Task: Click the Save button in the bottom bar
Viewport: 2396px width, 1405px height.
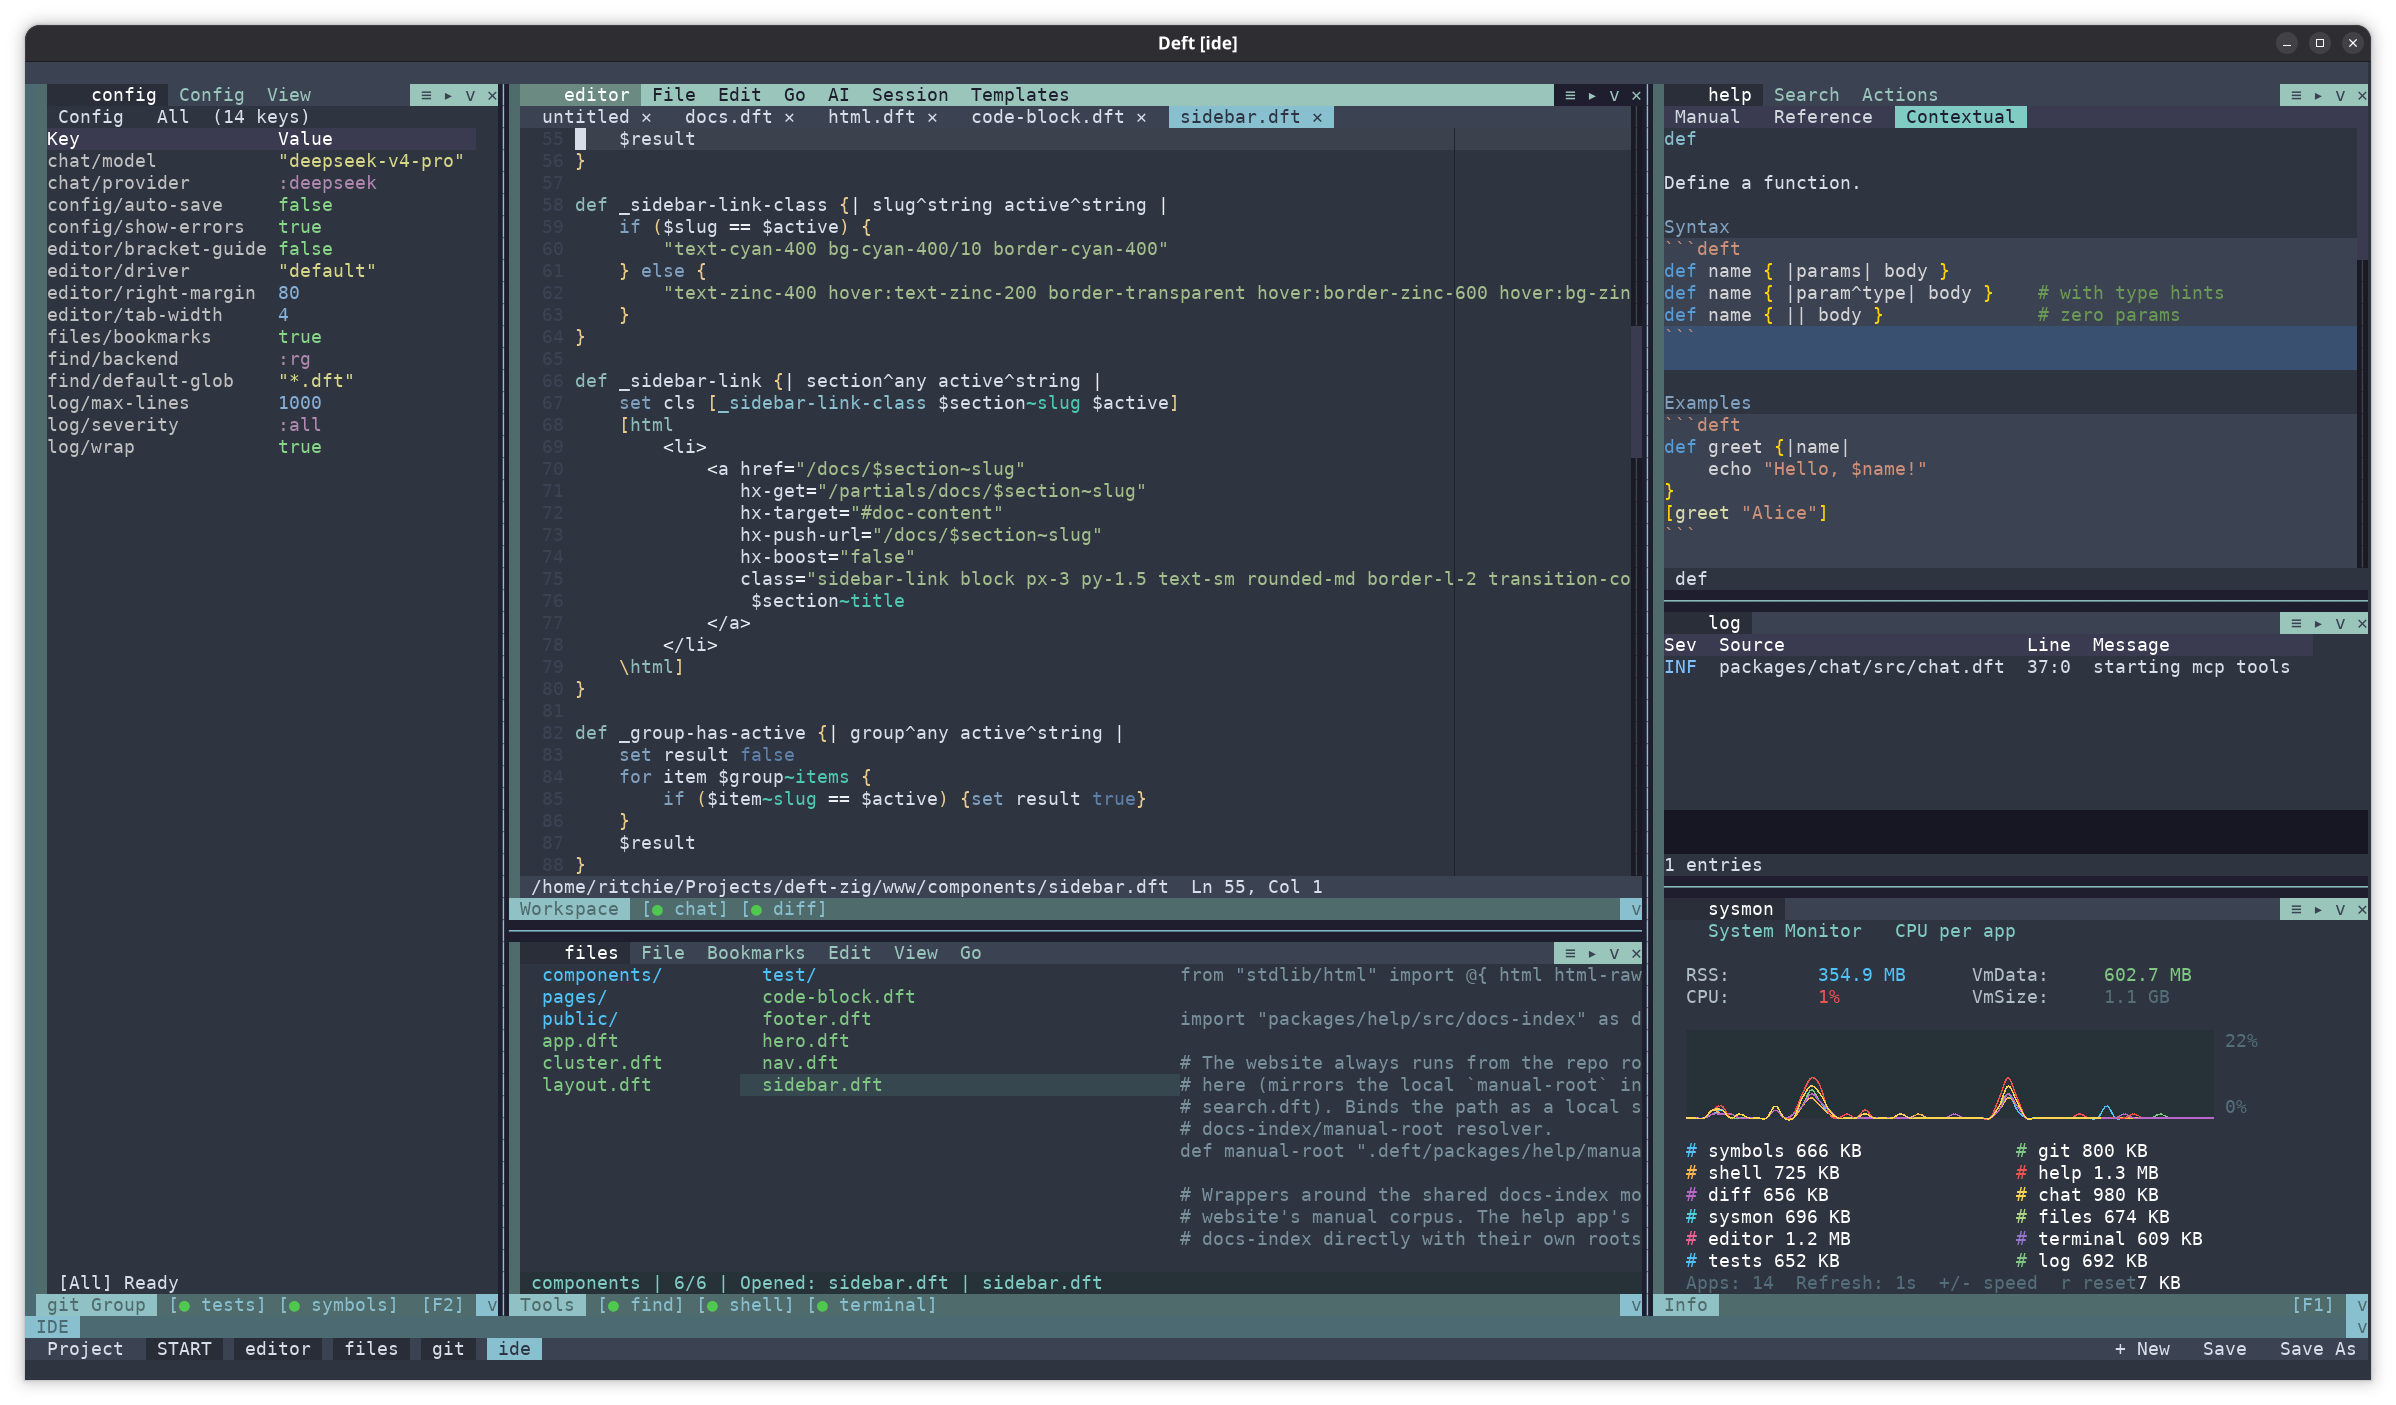Action: pos(2225,1349)
